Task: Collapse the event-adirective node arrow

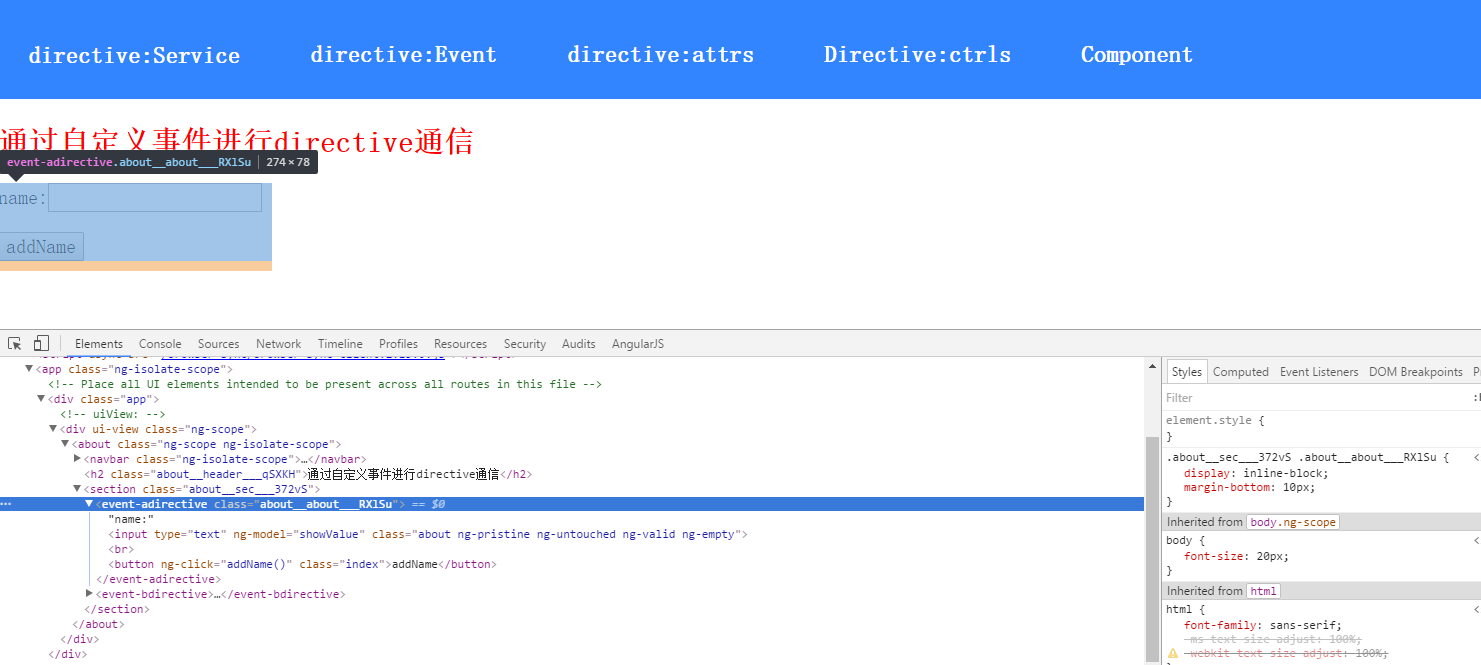Action: pos(89,504)
